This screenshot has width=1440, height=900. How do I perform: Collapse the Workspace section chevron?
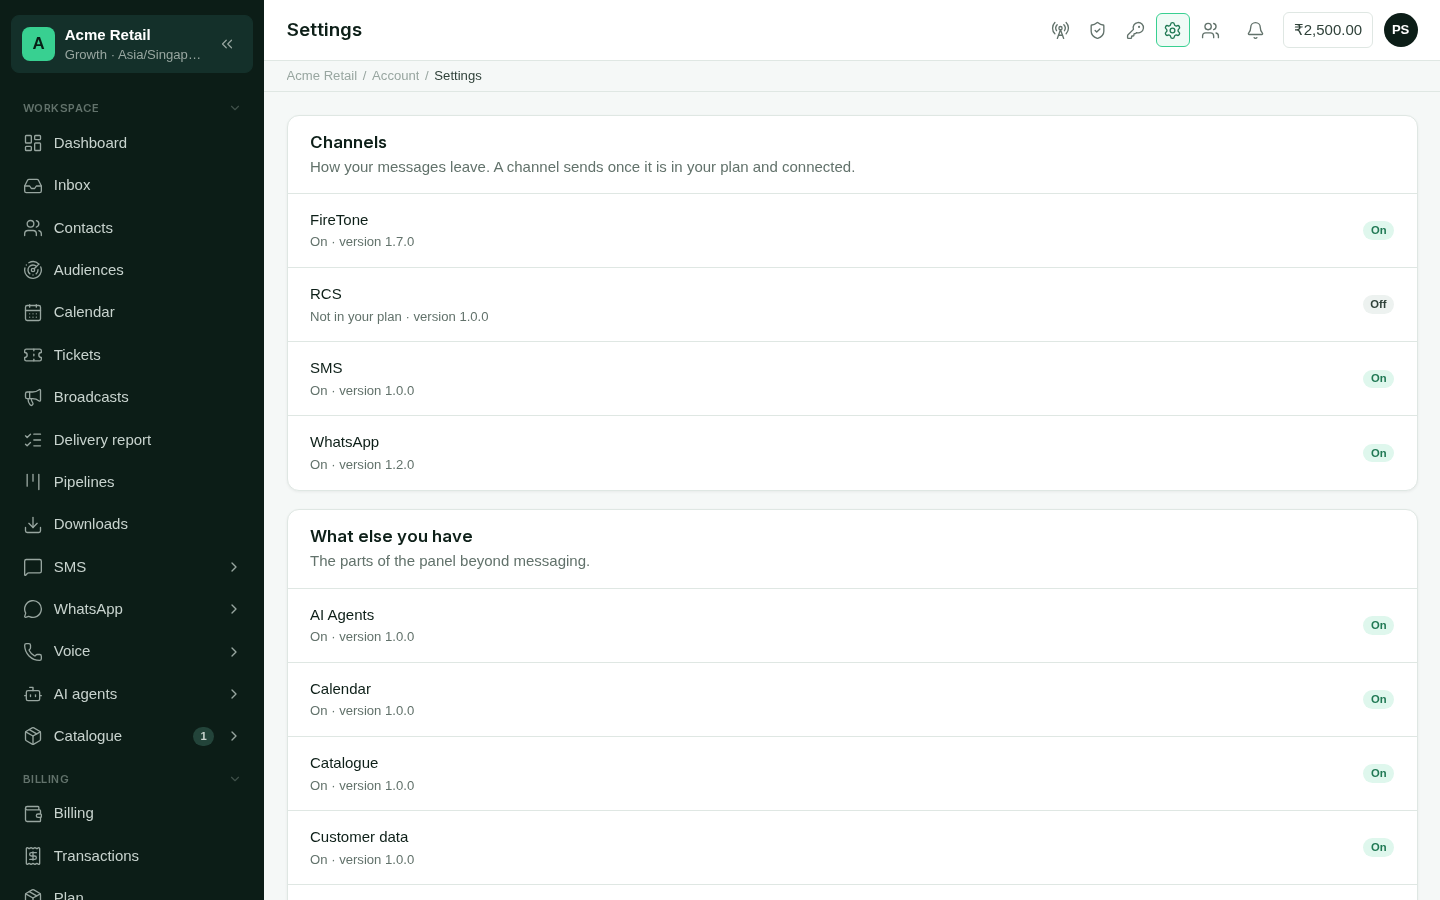tap(235, 108)
